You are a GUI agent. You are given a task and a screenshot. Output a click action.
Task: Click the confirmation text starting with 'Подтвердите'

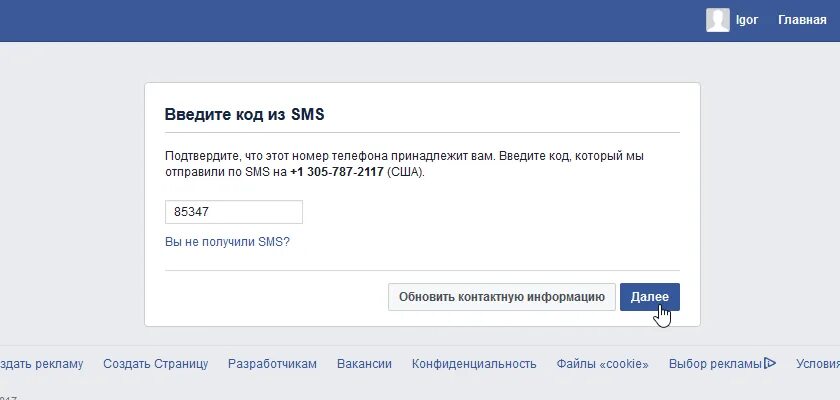tap(404, 164)
